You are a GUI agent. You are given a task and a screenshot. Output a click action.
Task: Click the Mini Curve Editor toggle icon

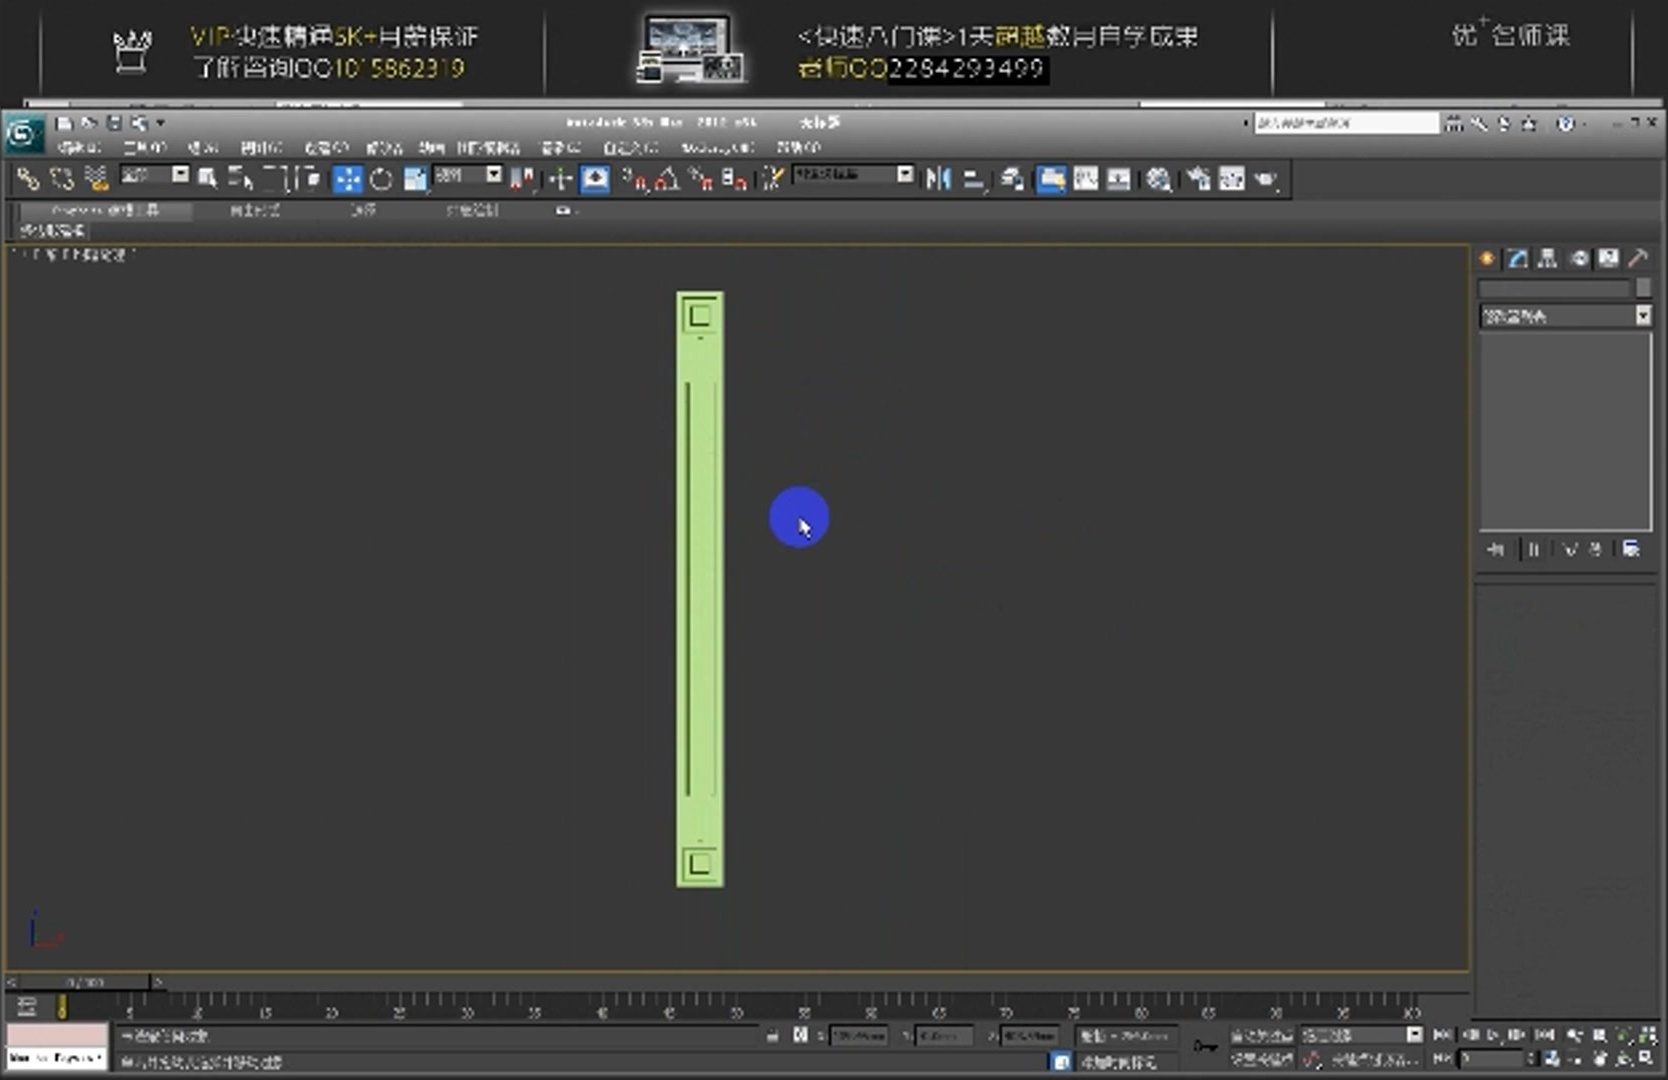tap(27, 1006)
